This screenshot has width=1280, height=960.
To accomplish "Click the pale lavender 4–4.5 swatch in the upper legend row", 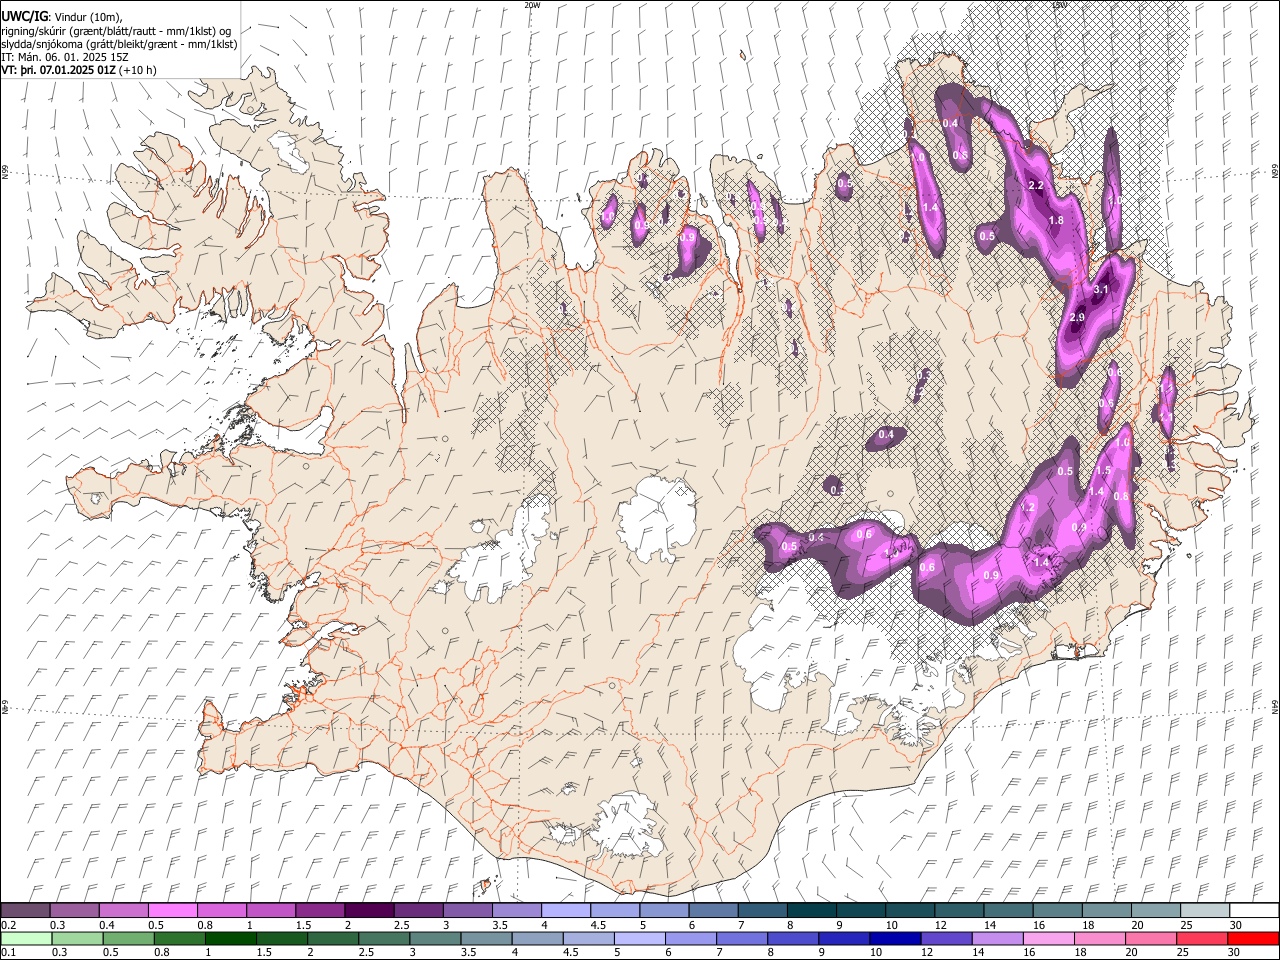I will 565,910.
